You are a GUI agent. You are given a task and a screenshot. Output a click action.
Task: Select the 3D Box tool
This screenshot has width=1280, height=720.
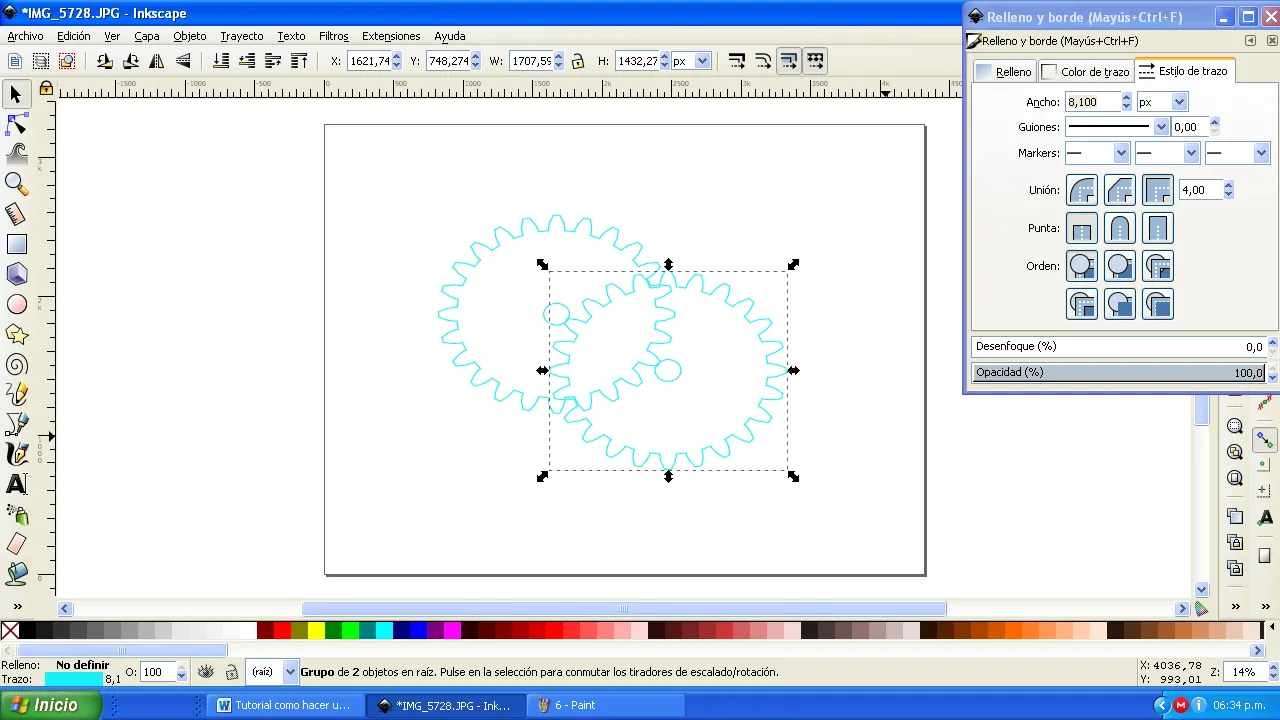(x=16, y=274)
